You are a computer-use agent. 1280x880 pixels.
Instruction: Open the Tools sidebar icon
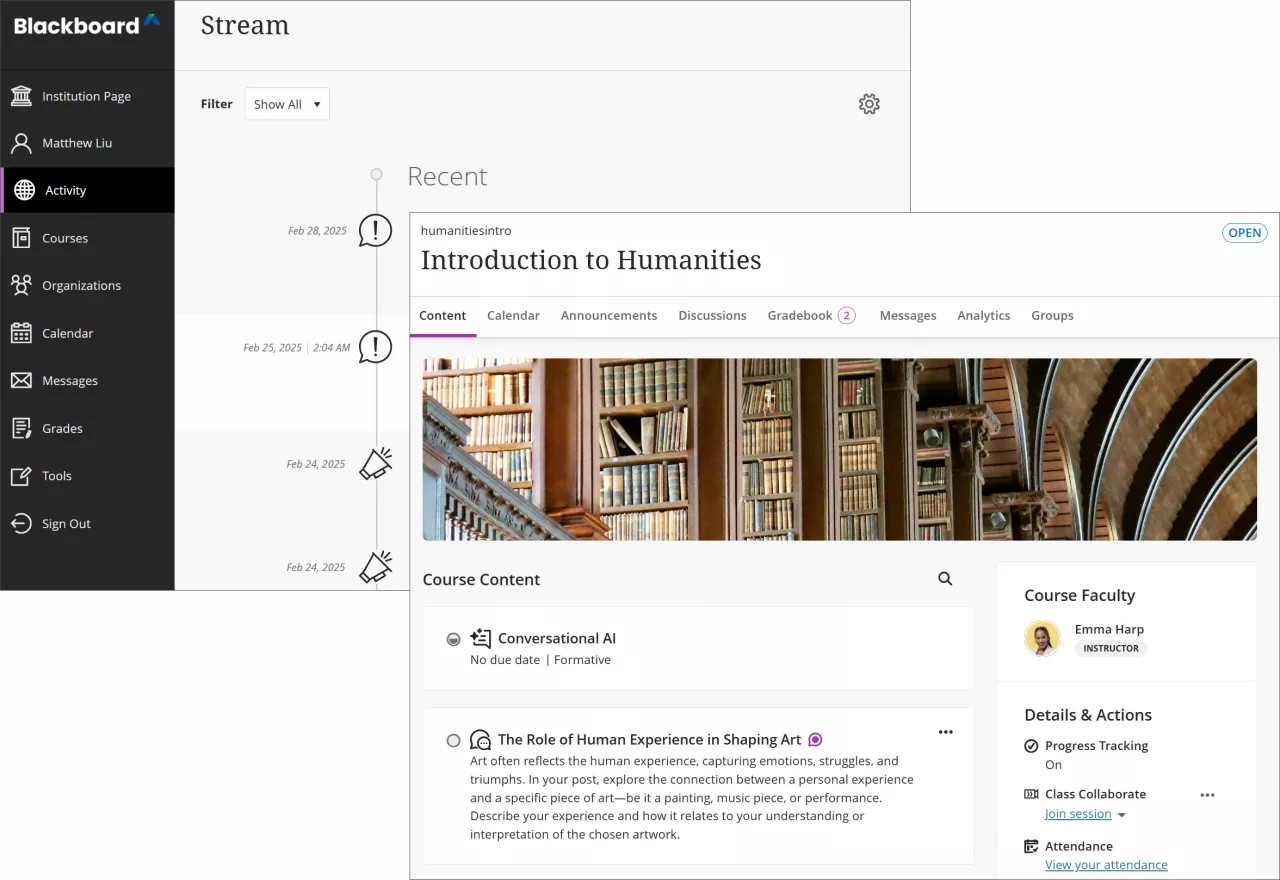[21, 475]
